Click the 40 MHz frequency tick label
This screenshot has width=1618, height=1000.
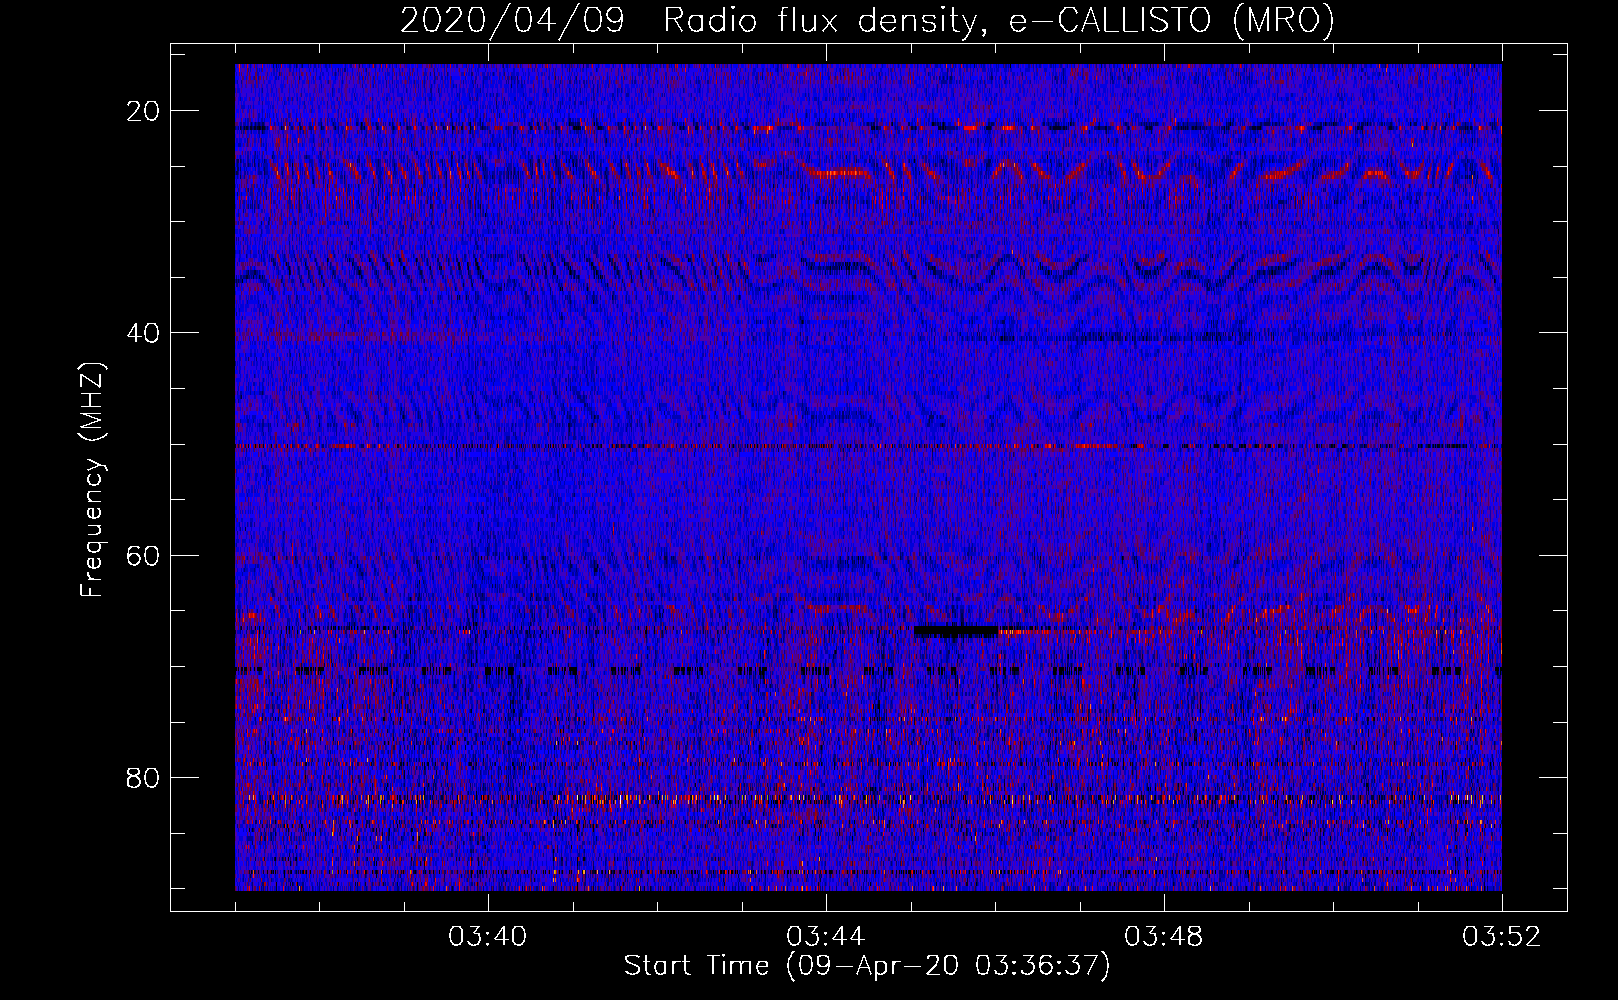[143, 333]
